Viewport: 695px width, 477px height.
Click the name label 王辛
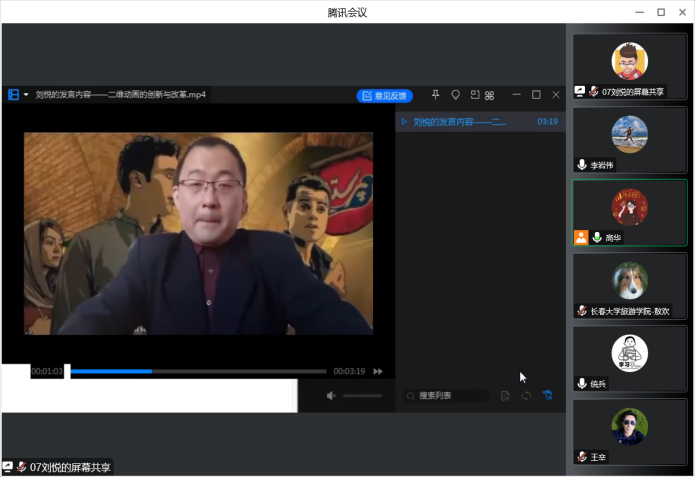tap(598, 457)
